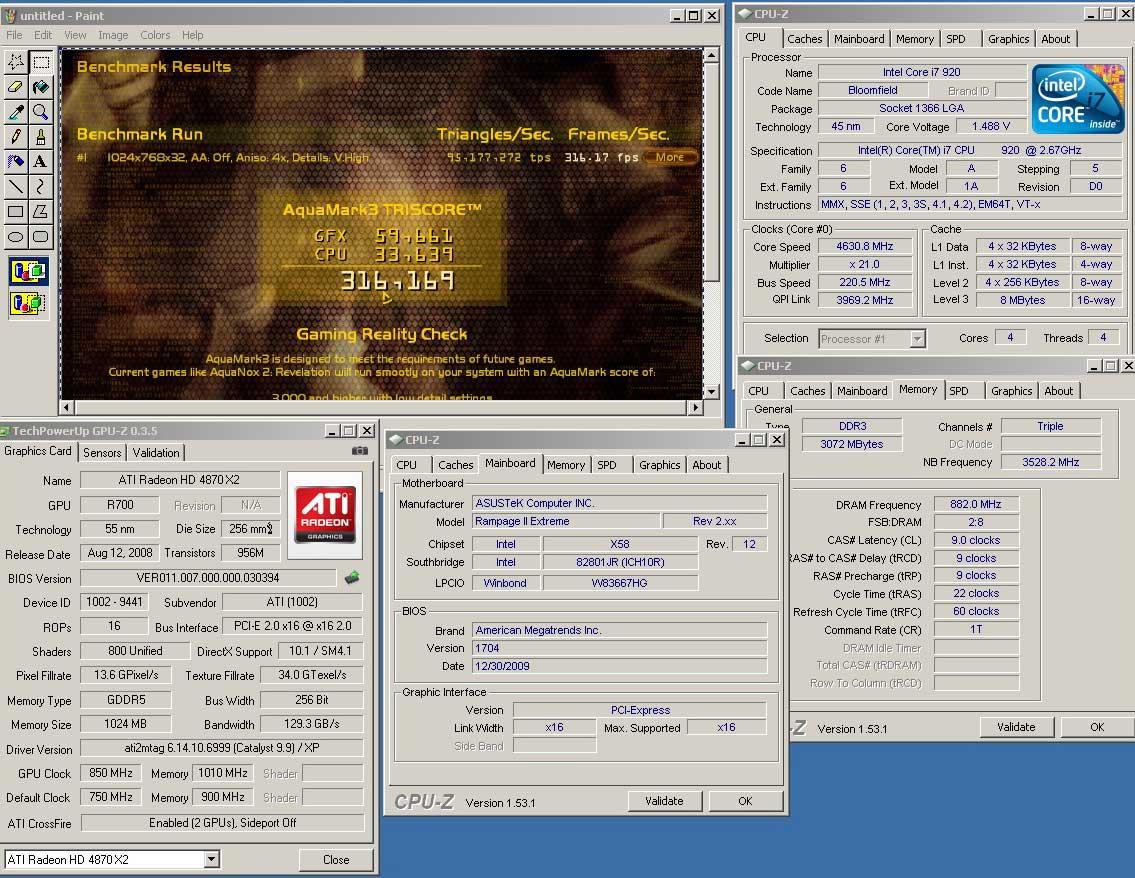Choose the Airbrush spray tool
The height and width of the screenshot is (878, 1135).
pos(15,161)
